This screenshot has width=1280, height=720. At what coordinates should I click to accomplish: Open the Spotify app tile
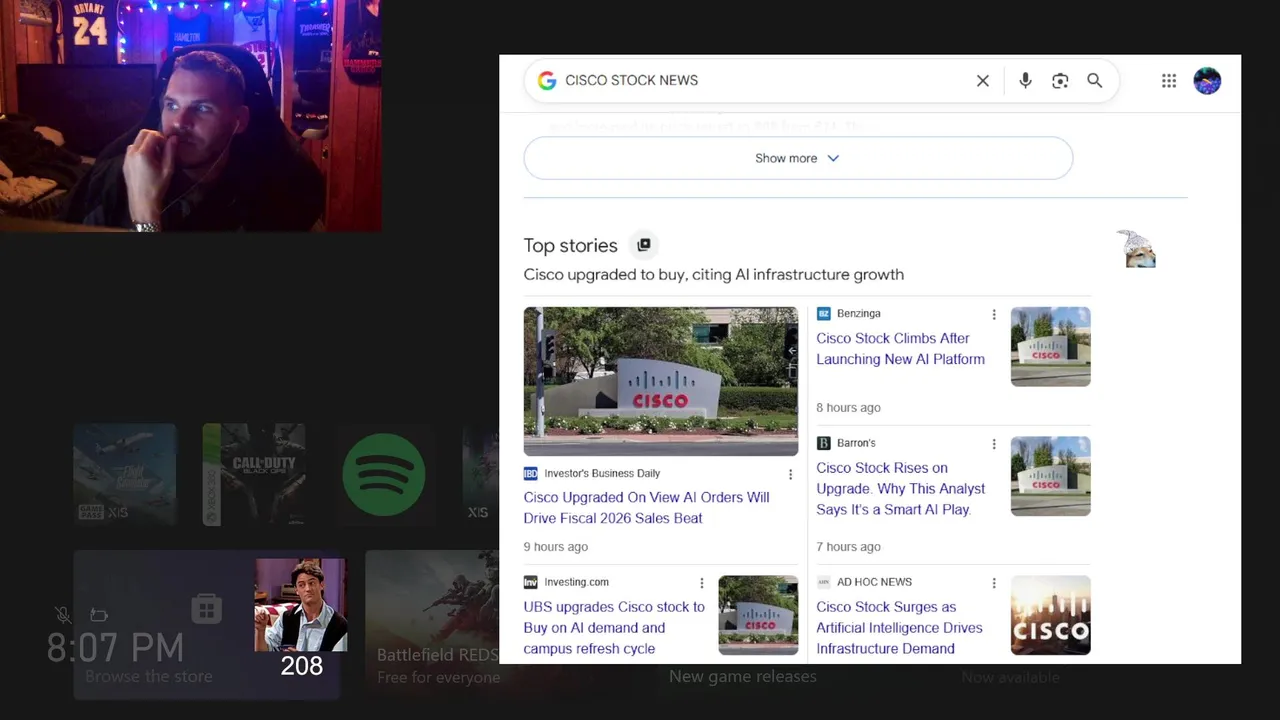point(384,474)
